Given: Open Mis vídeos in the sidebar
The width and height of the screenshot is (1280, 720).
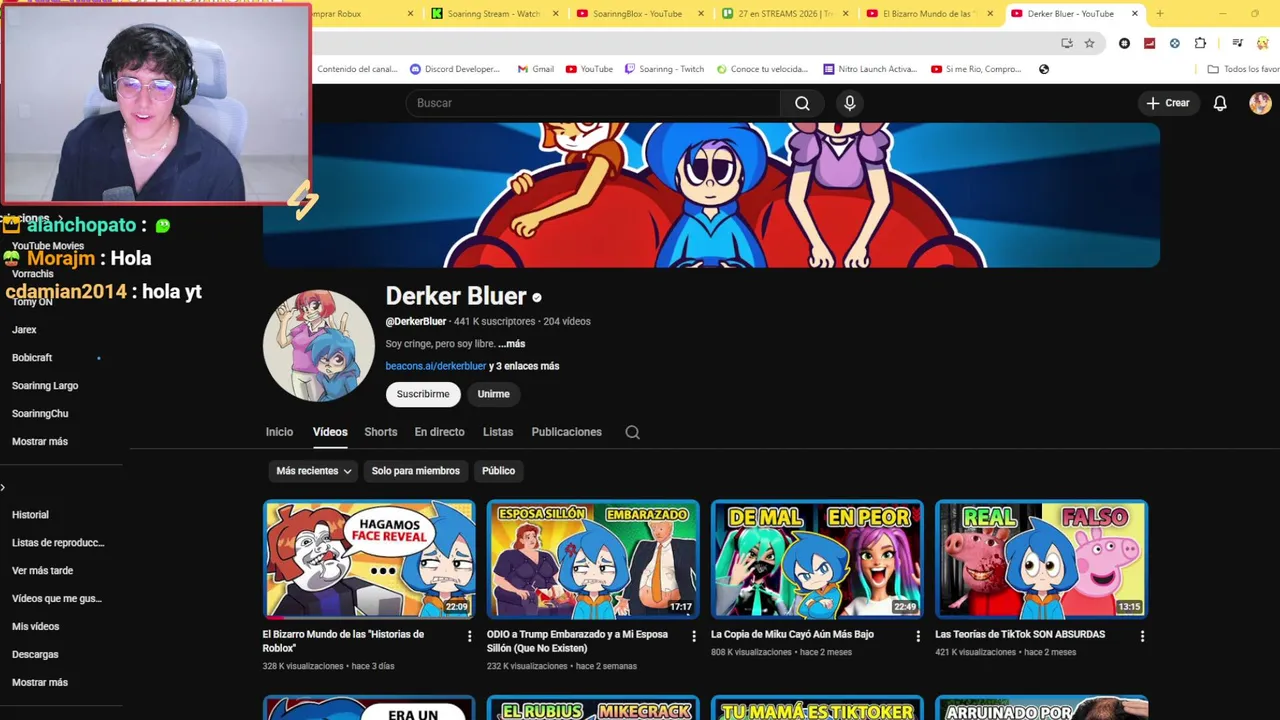Looking at the screenshot, I should coord(36,627).
